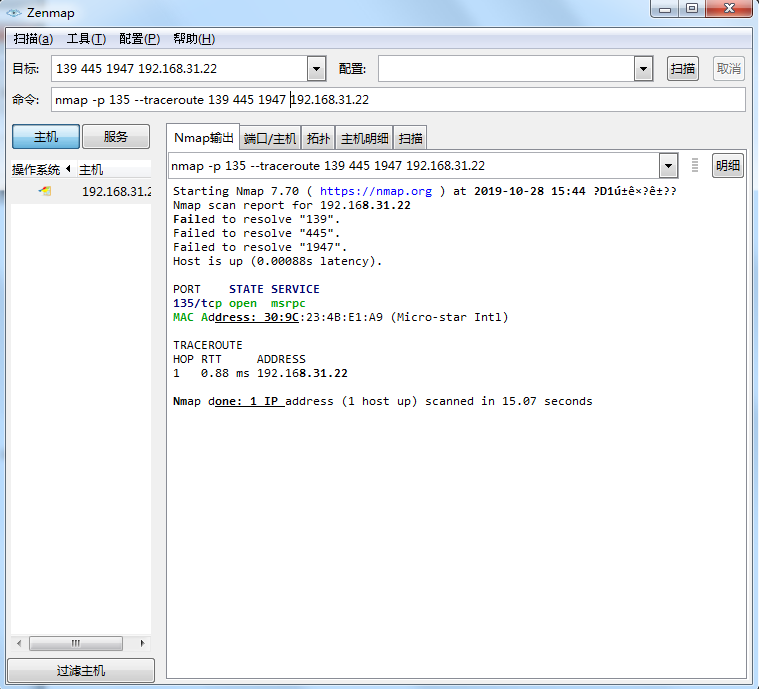Click the 扫描 scan button

tap(683, 69)
